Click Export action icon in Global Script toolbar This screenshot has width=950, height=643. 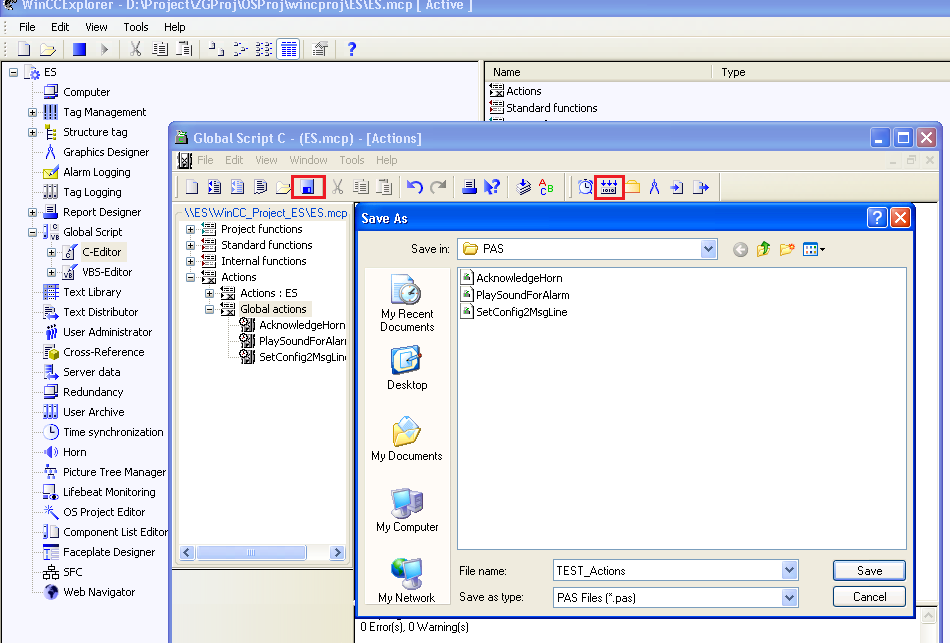701,187
